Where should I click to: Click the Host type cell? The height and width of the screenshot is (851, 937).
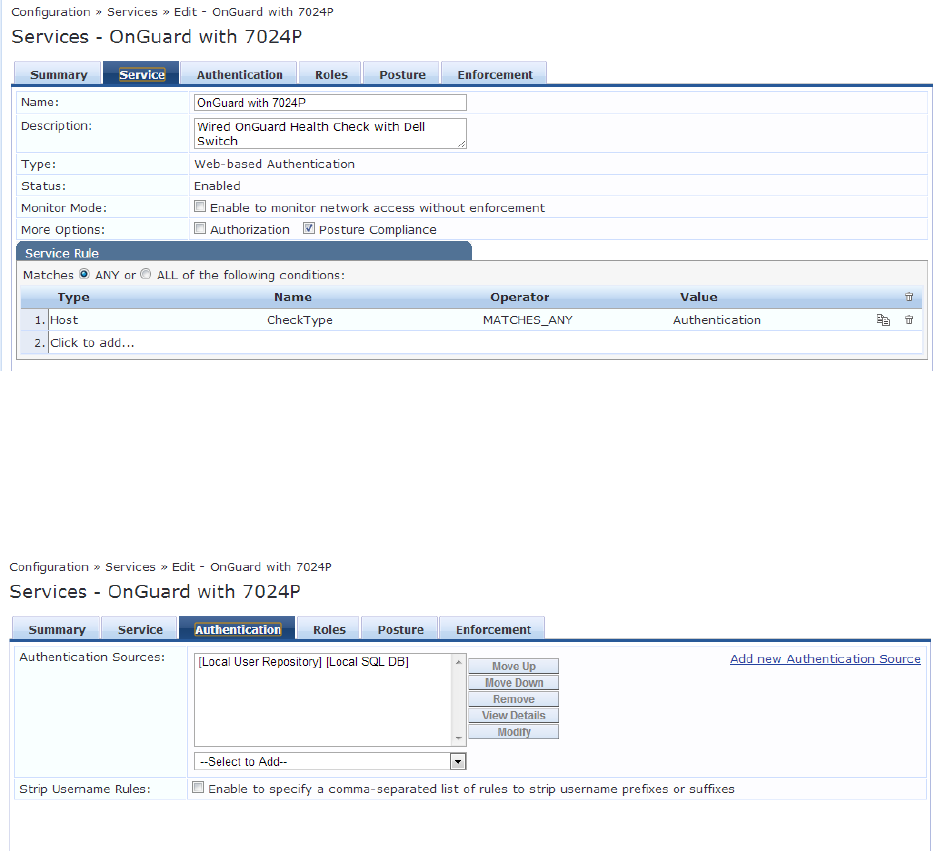click(x=64, y=320)
